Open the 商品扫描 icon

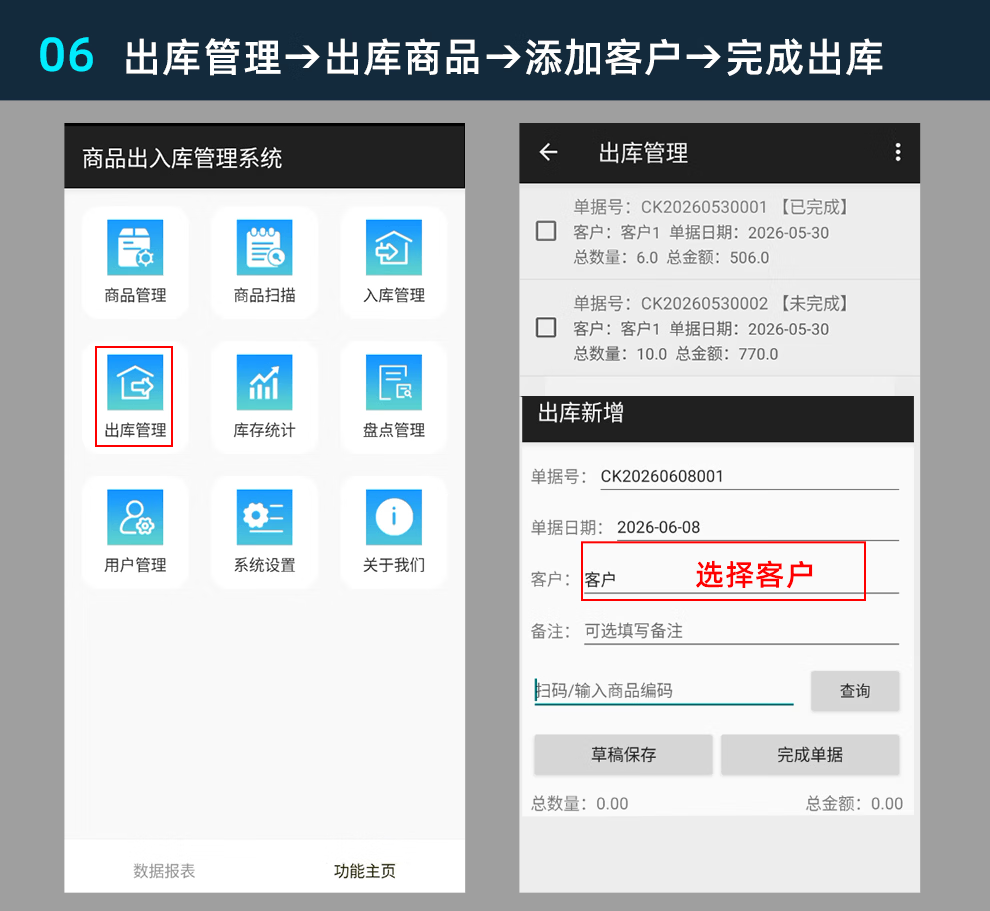coord(265,247)
